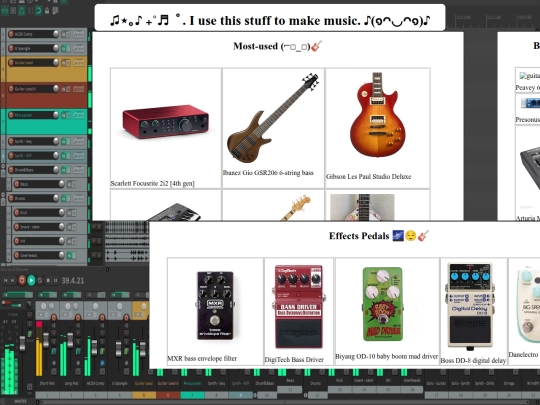Screen dimensions: 540x405
Task: Stop playback with the transport Stop button
Action: [x=48, y=280]
